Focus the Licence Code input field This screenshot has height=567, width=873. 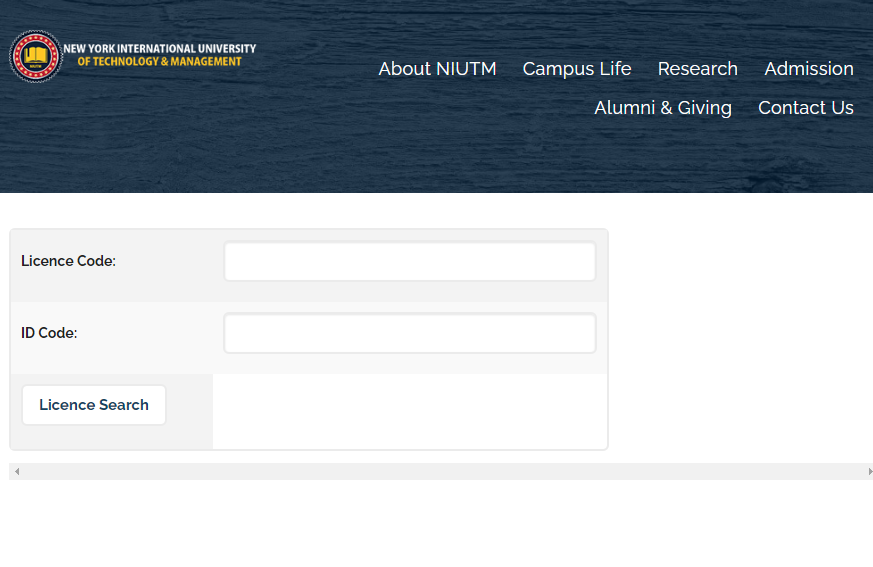[x=410, y=261]
